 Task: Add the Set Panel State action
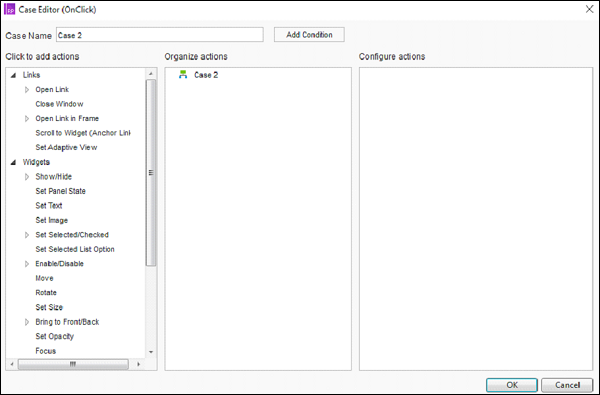point(60,191)
